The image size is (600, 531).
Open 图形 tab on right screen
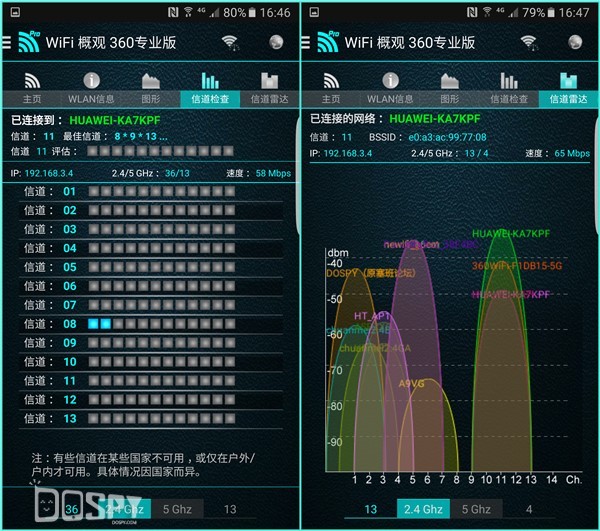click(450, 89)
